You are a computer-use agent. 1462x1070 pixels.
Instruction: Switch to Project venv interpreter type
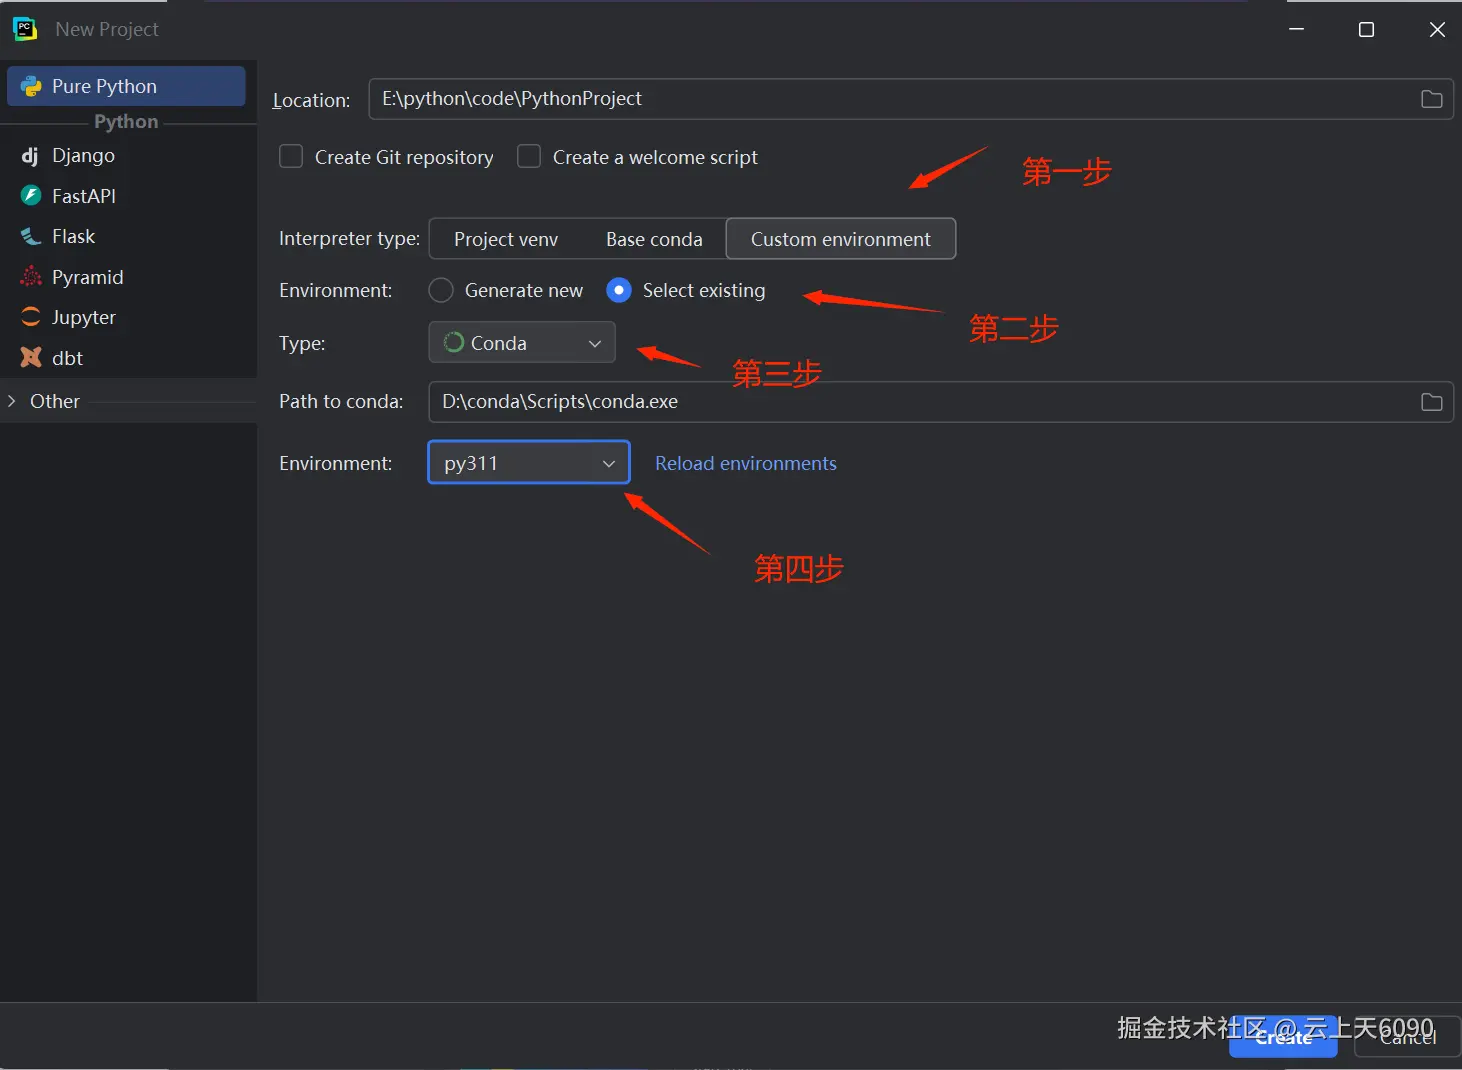506,239
